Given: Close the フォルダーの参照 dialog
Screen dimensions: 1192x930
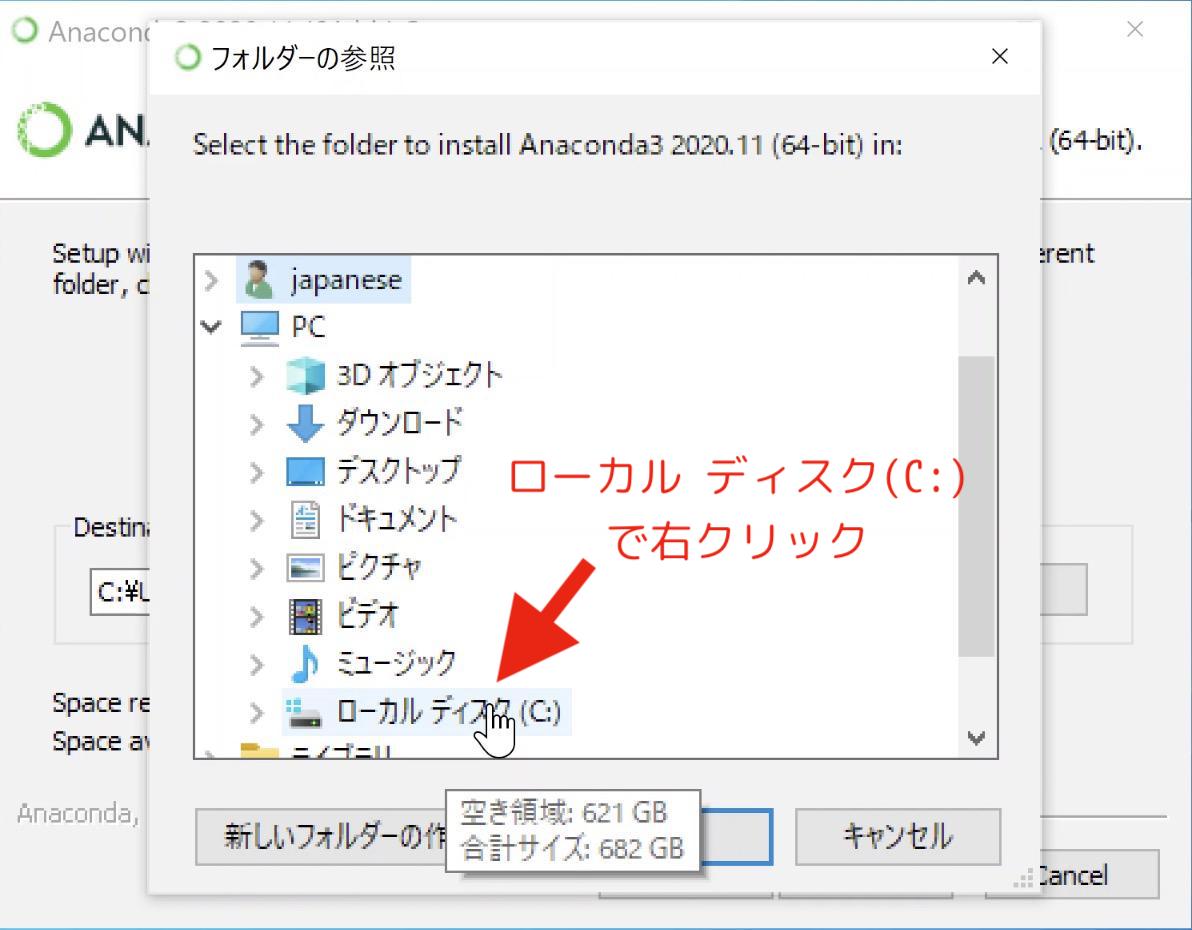Looking at the screenshot, I should [x=999, y=57].
